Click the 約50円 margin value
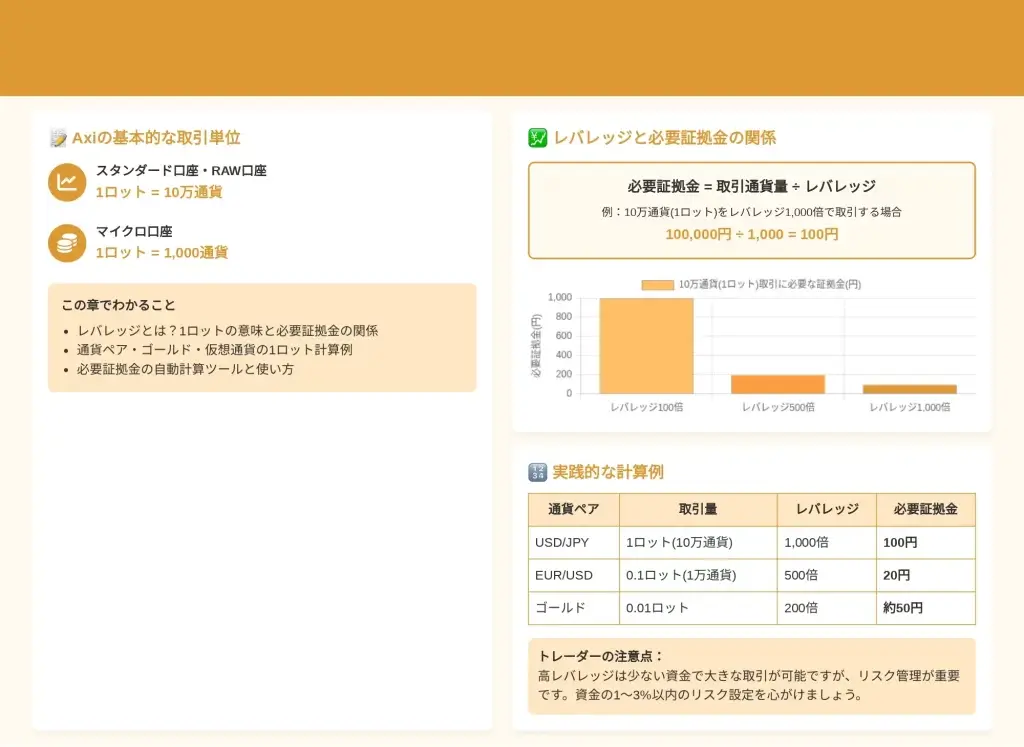 tap(903, 608)
